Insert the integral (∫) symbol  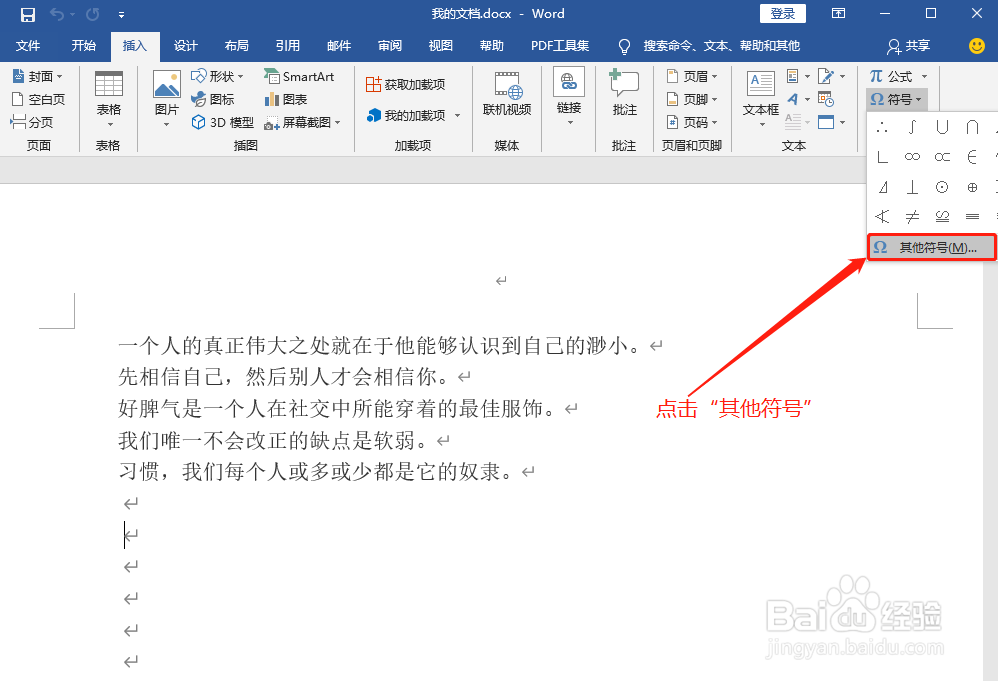click(x=912, y=127)
